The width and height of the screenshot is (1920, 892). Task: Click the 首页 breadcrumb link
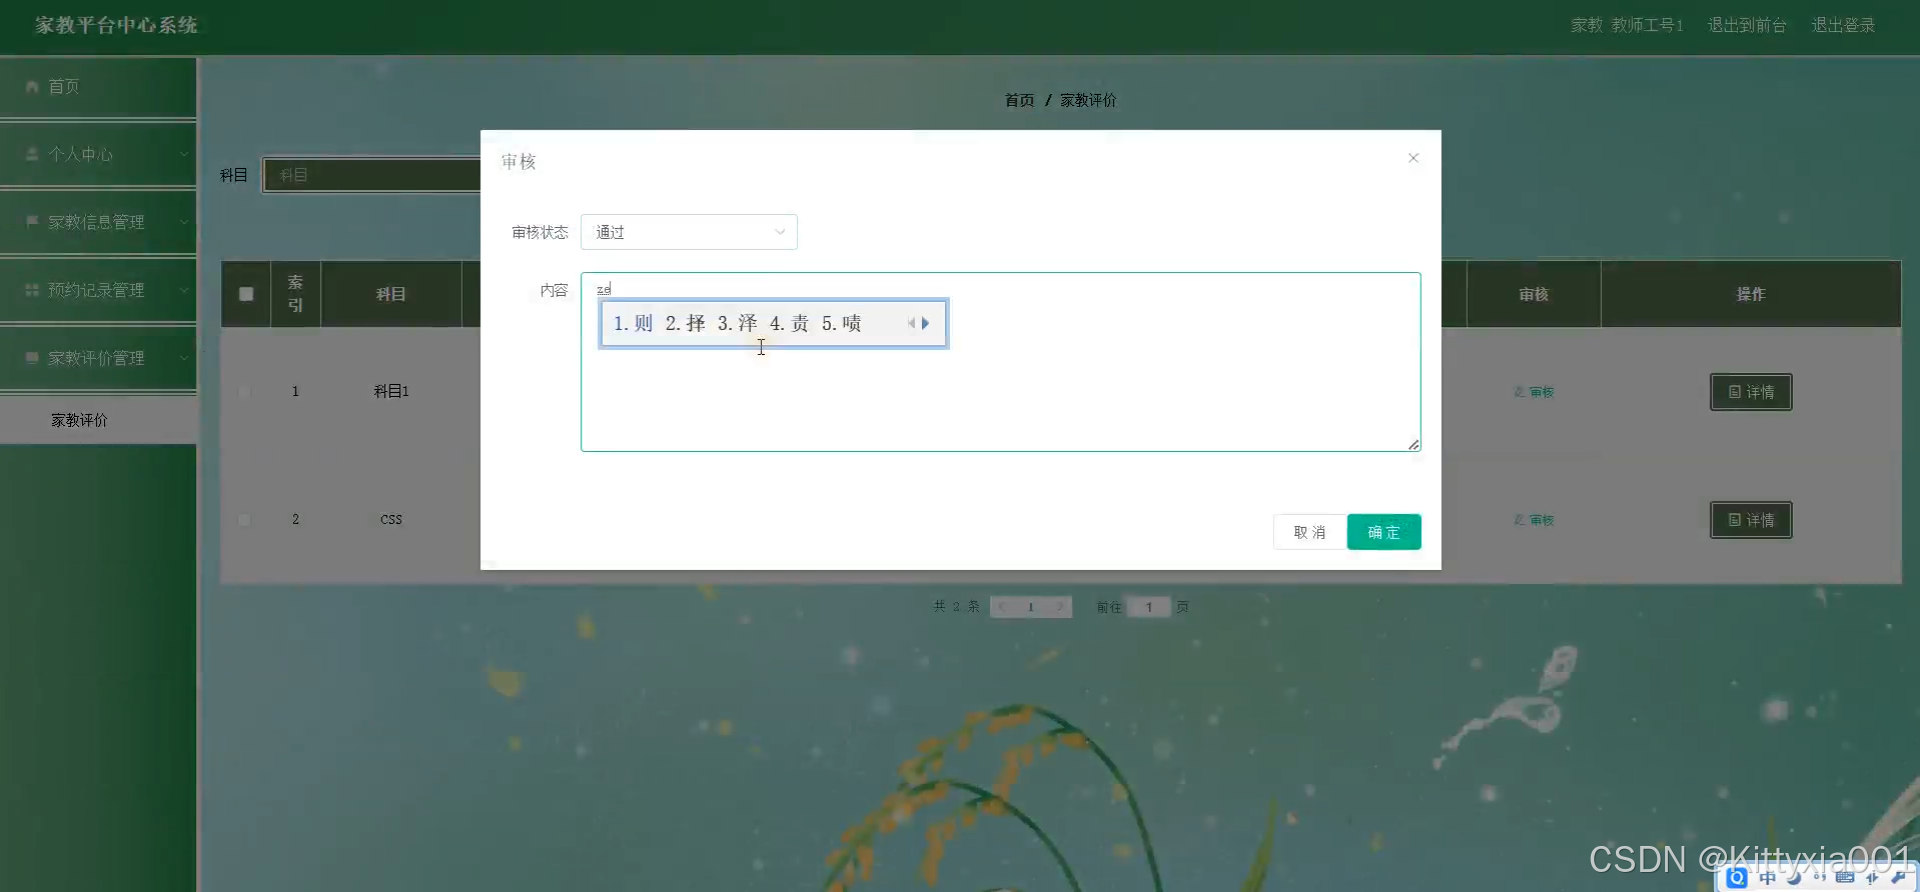[1019, 100]
